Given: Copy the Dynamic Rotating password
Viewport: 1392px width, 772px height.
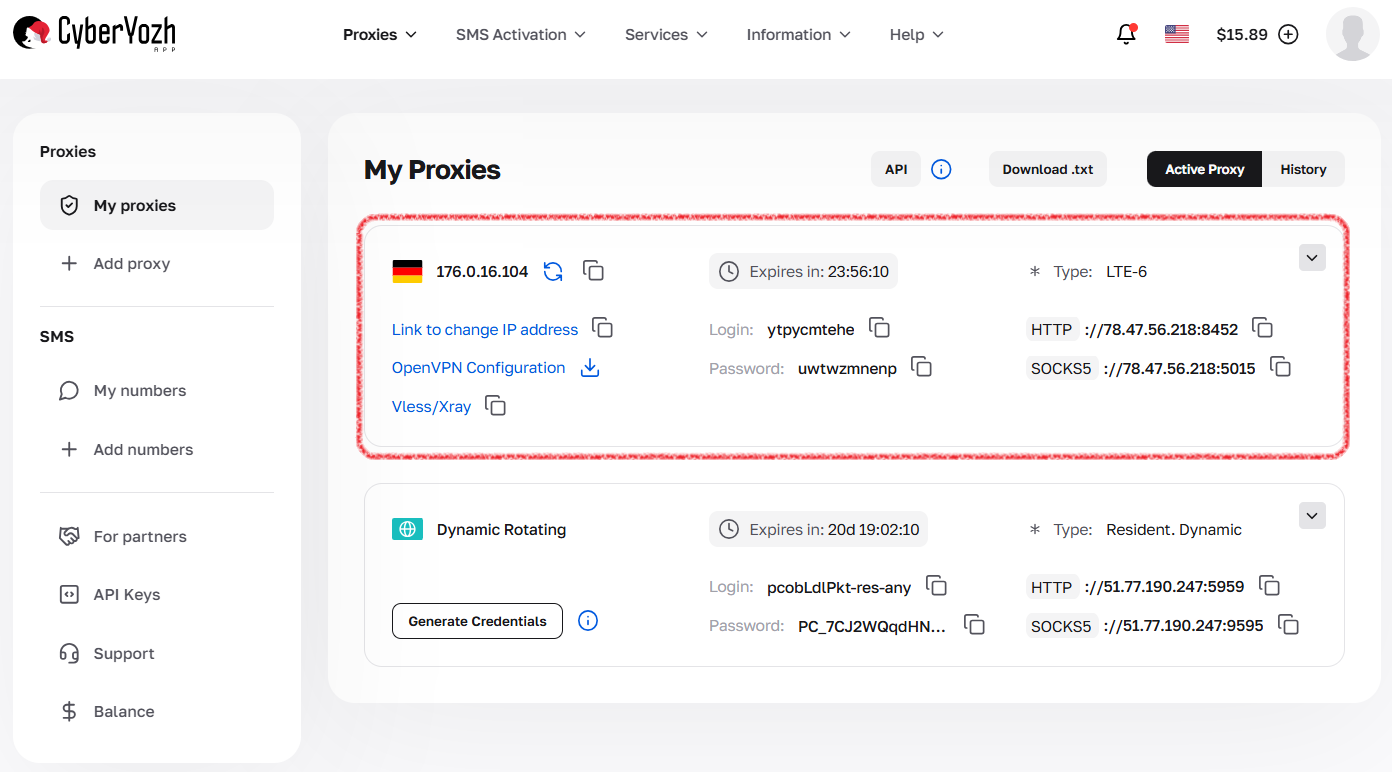Looking at the screenshot, I should 974,624.
